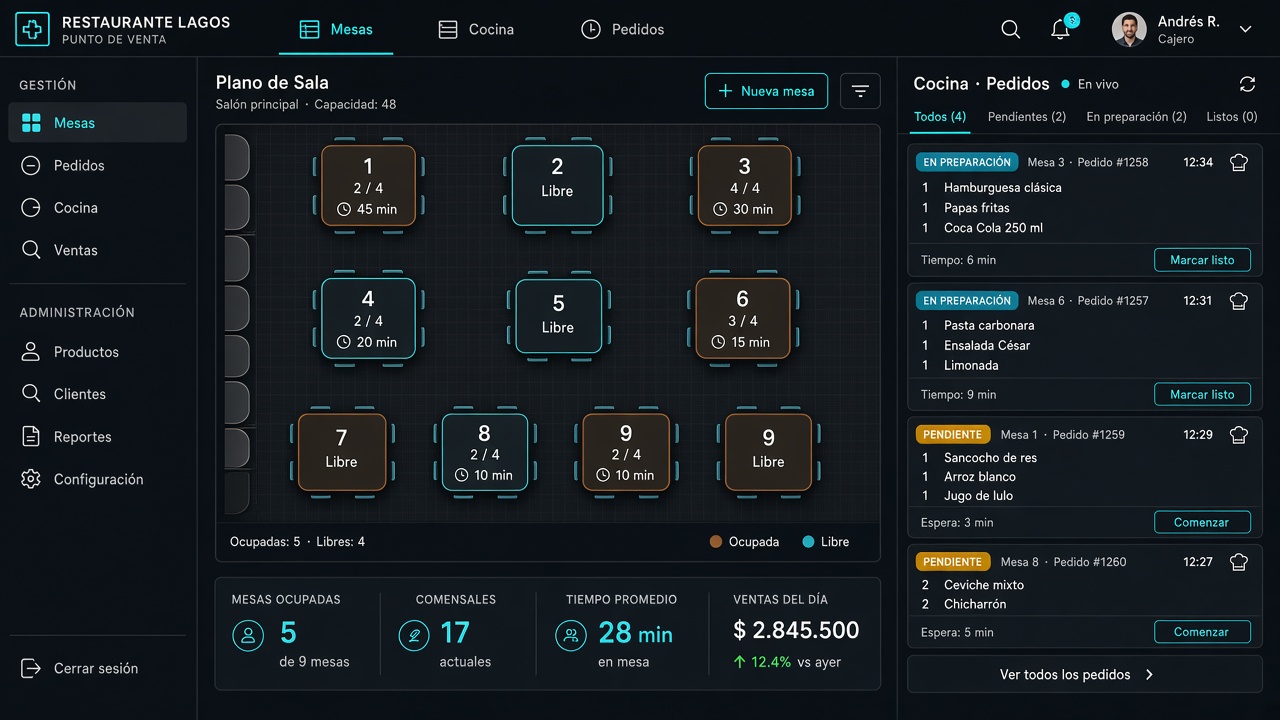Open notifications bell icon

tap(1061, 30)
